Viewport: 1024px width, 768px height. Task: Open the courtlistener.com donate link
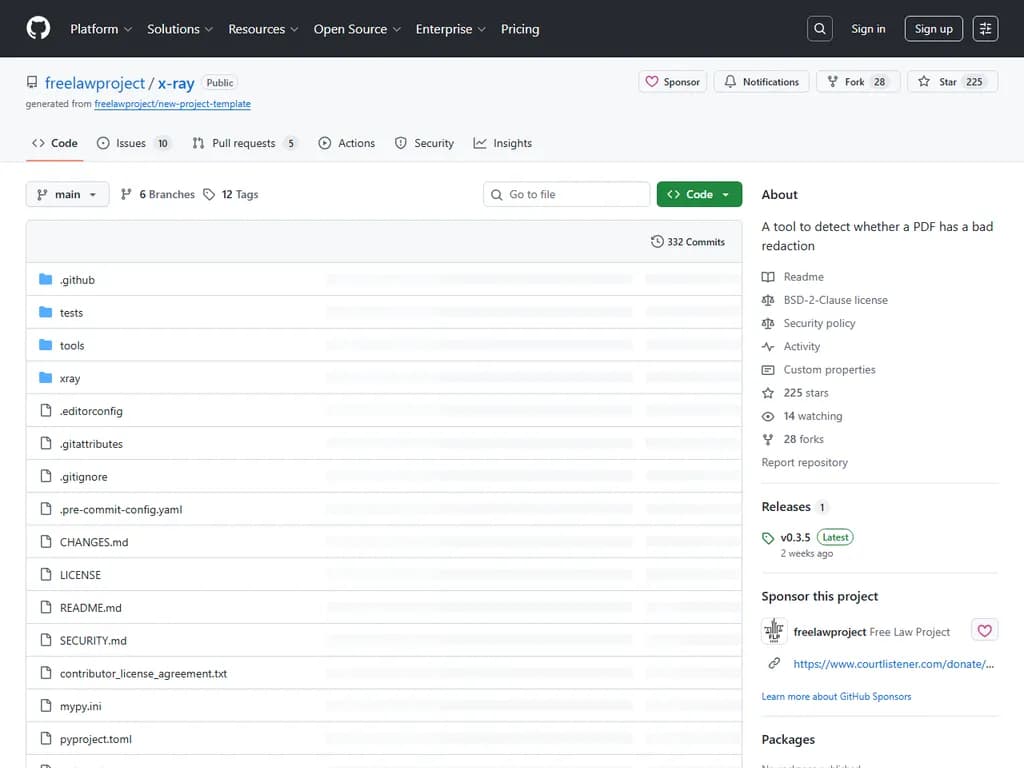893,664
